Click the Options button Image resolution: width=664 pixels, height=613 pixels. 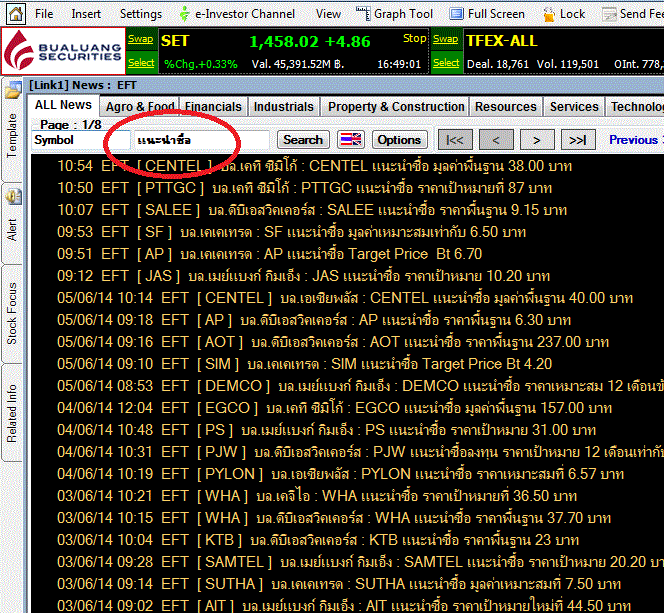click(x=399, y=140)
